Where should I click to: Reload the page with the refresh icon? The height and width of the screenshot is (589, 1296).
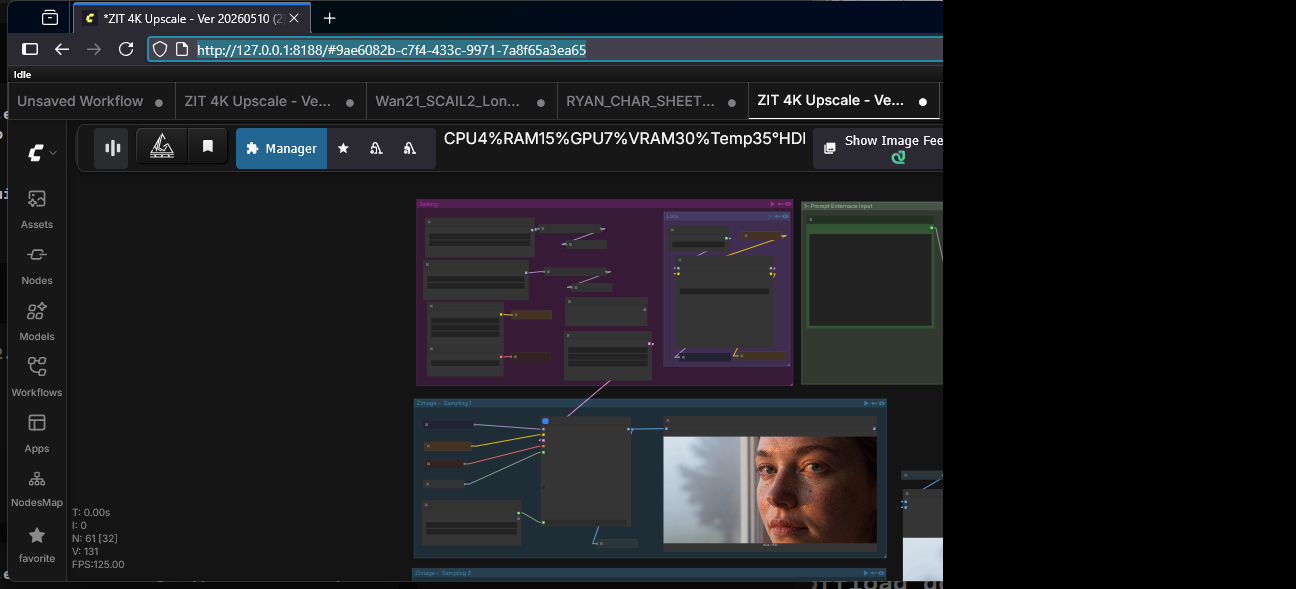126,49
